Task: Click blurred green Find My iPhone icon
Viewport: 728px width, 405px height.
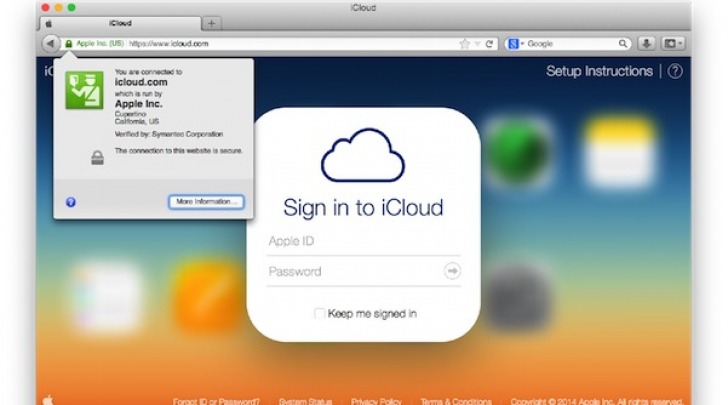Action: [x=517, y=151]
